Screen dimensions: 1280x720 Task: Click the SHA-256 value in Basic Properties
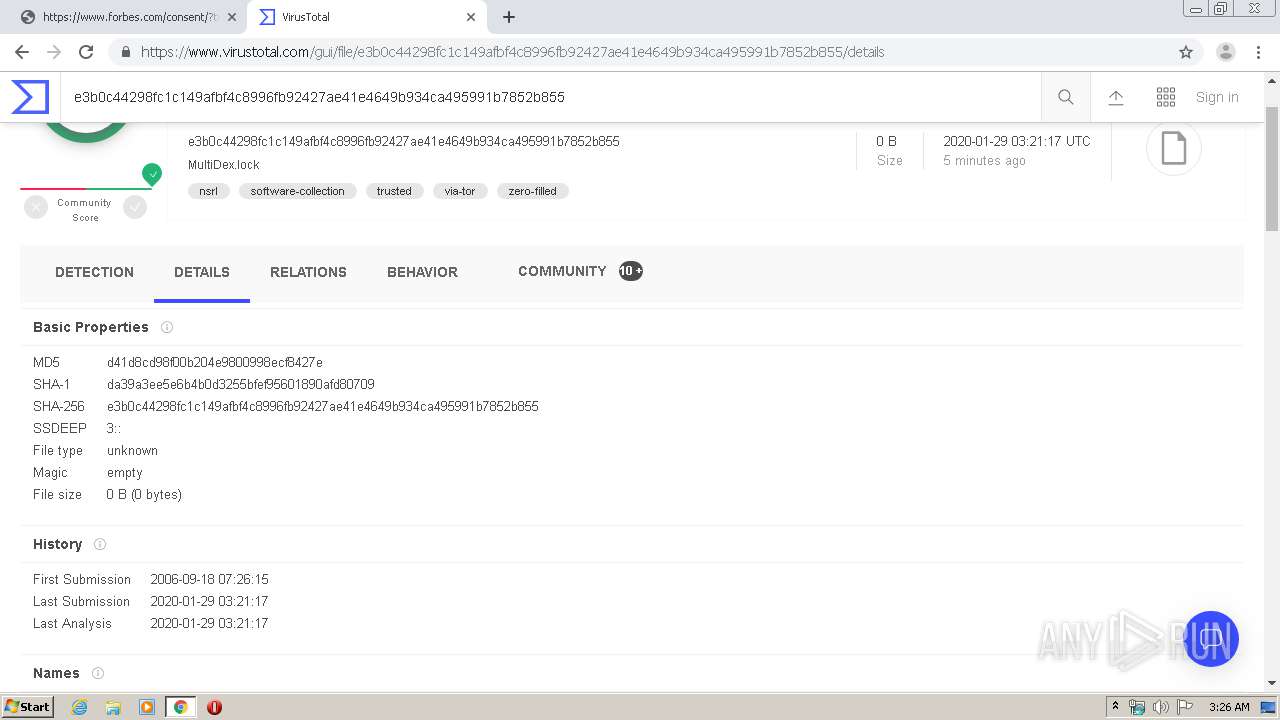coord(323,406)
